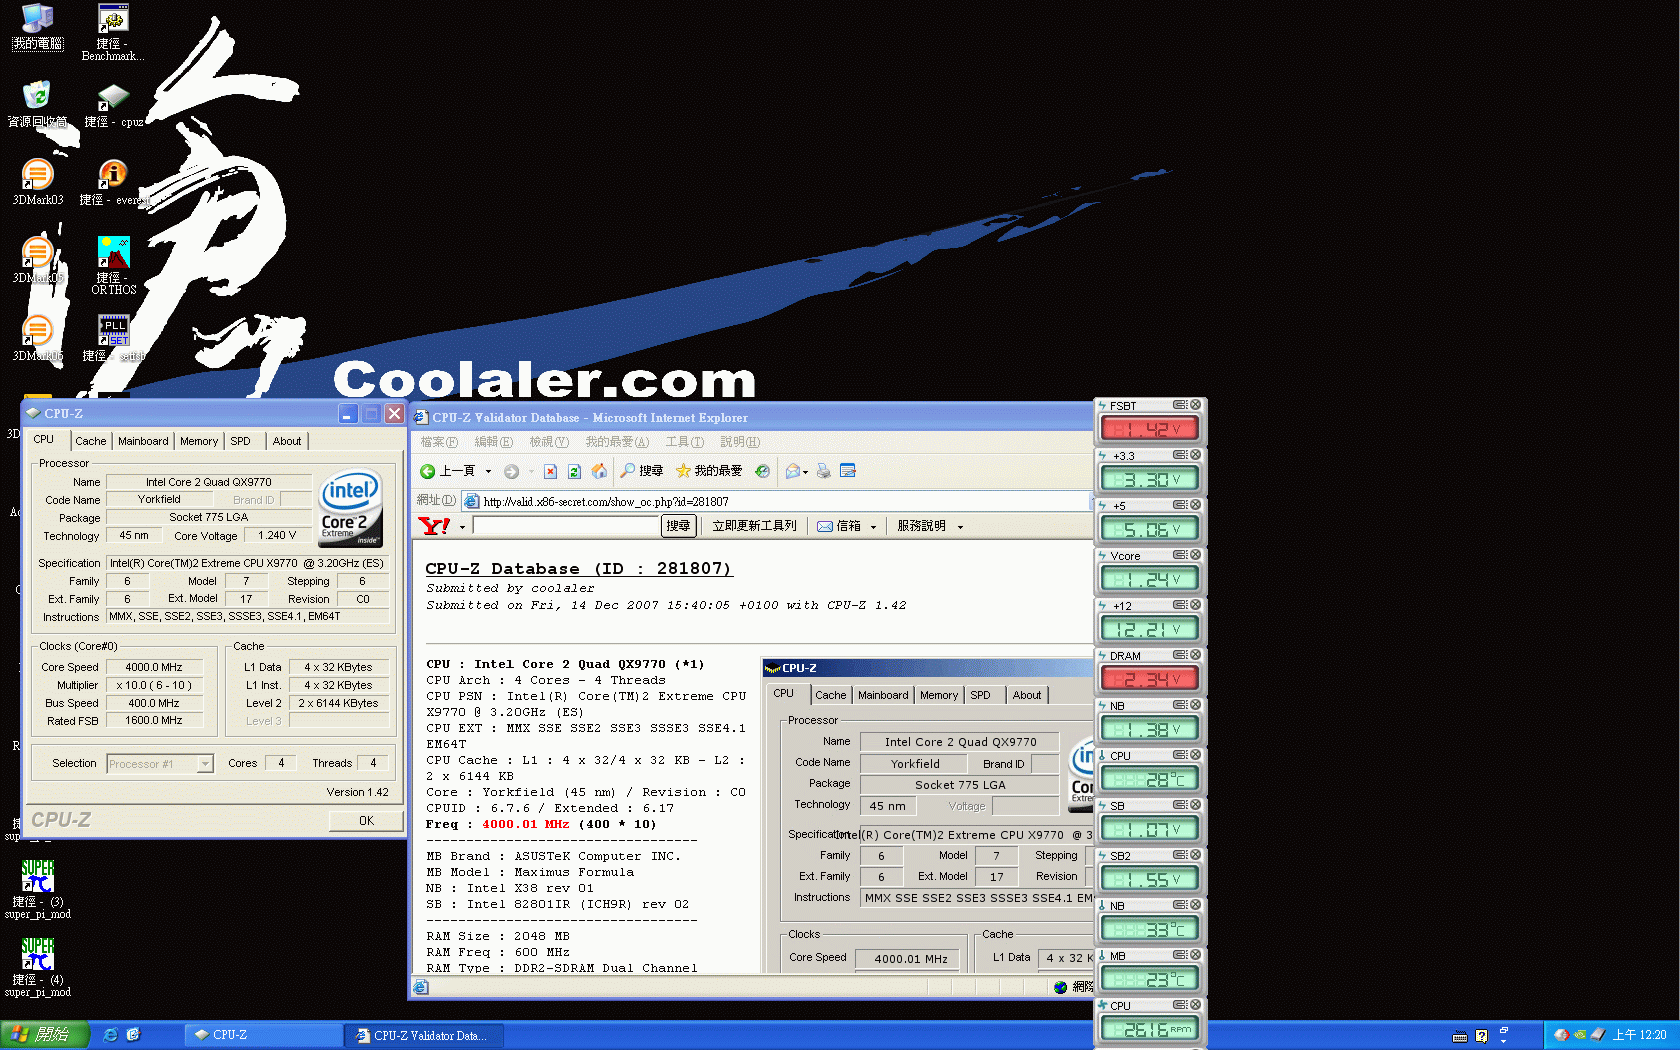Stop page loading with the red X icon
Image resolution: width=1680 pixels, height=1050 pixels.
coord(550,471)
